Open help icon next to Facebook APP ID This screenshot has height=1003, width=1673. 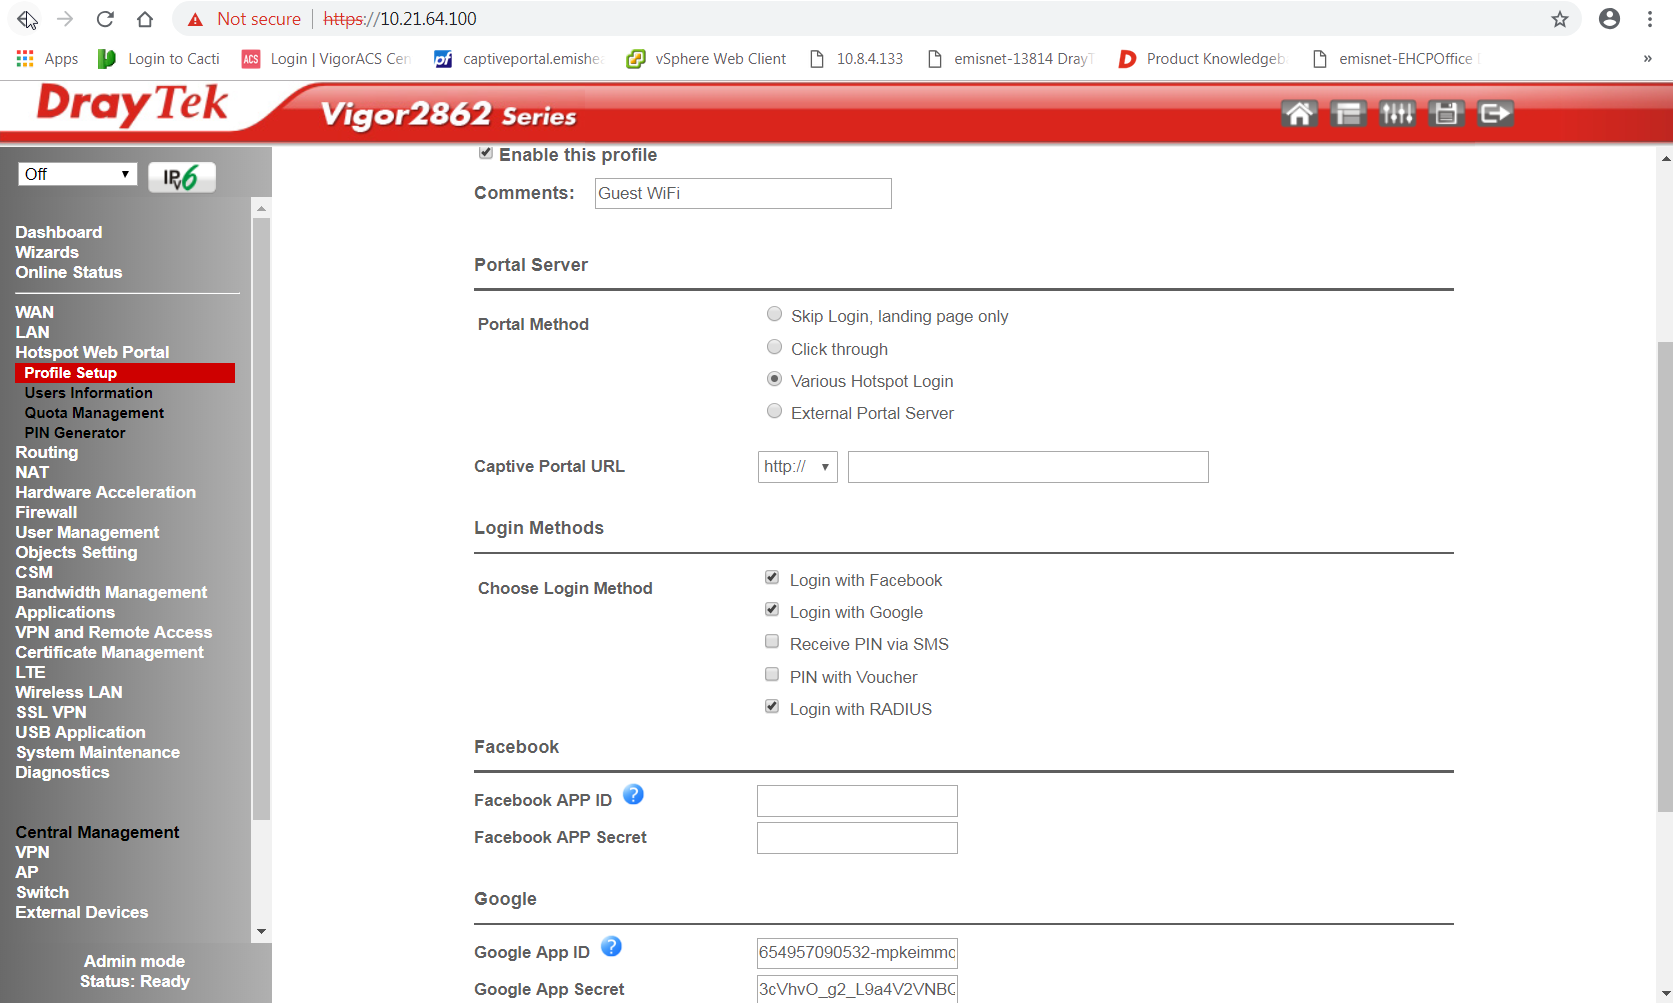pyautogui.click(x=633, y=795)
